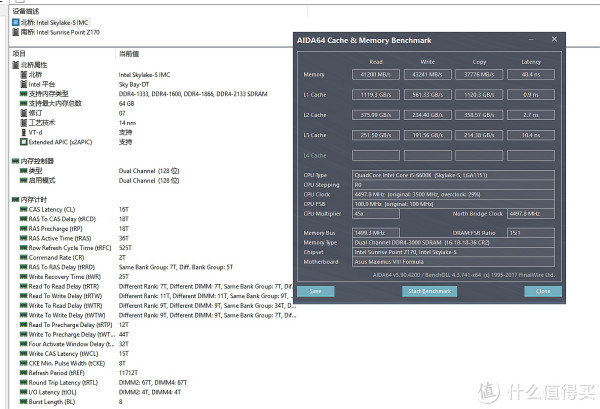Minimize the AIDA64 Cache & Memory Benchmark window
This screenshot has height=409, width=600.
532,39
